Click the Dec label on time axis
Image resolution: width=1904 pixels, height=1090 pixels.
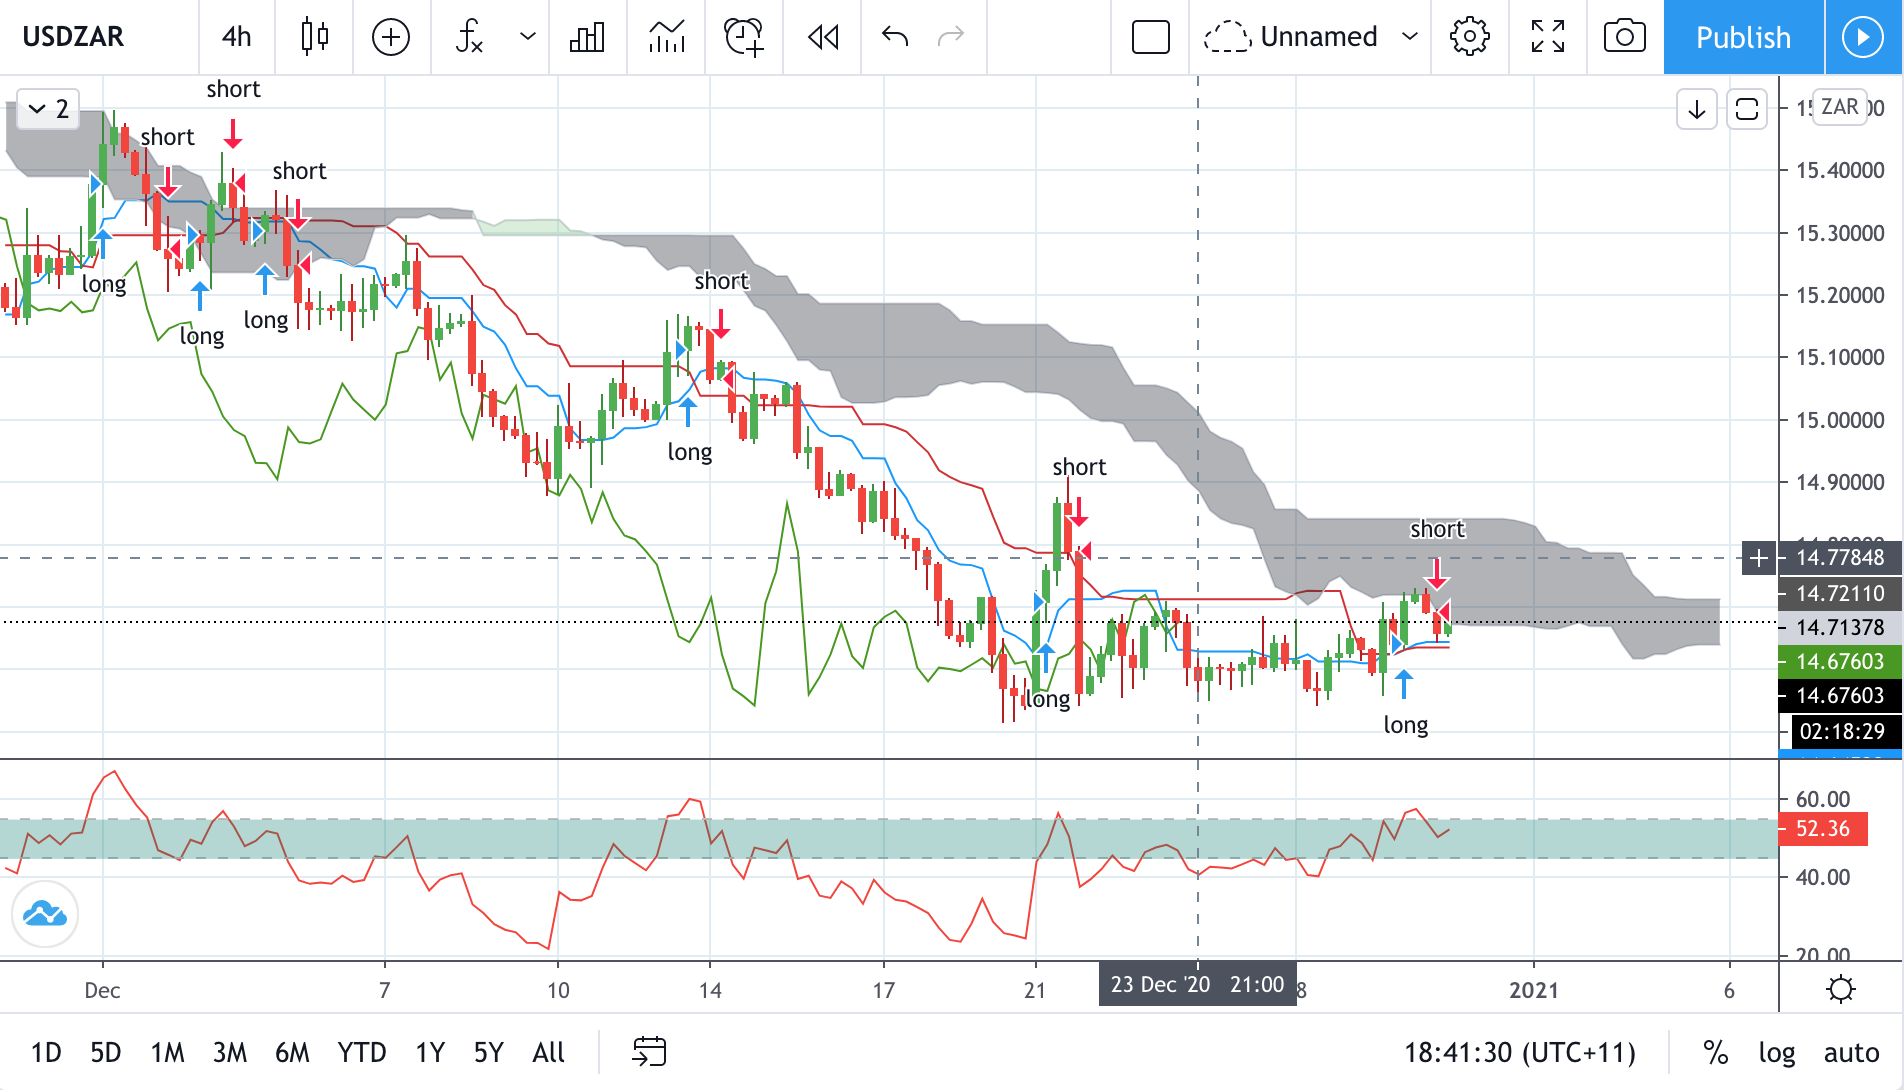[102, 990]
